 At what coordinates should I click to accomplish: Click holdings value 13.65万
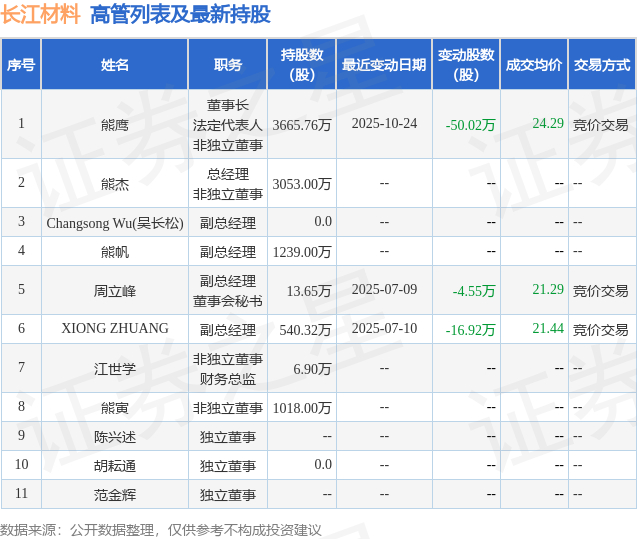309,291
